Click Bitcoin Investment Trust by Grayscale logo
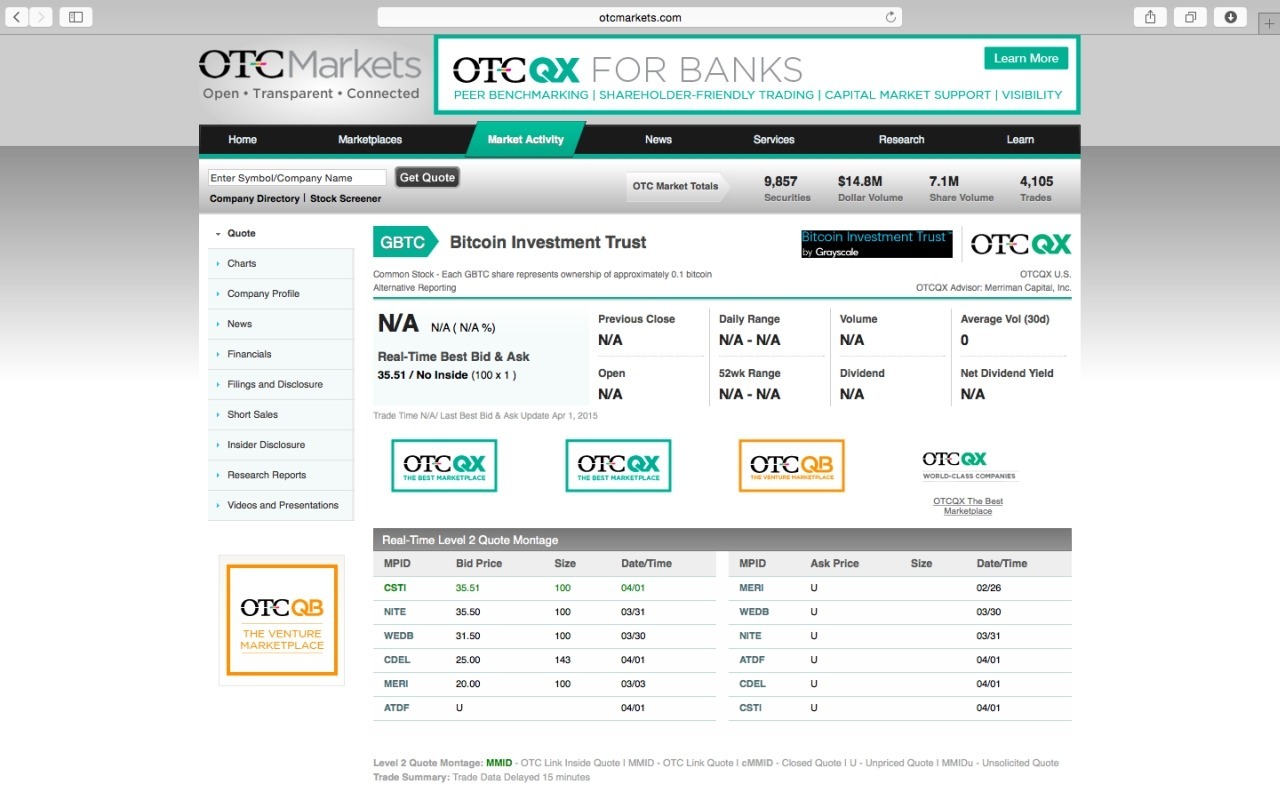 point(877,244)
